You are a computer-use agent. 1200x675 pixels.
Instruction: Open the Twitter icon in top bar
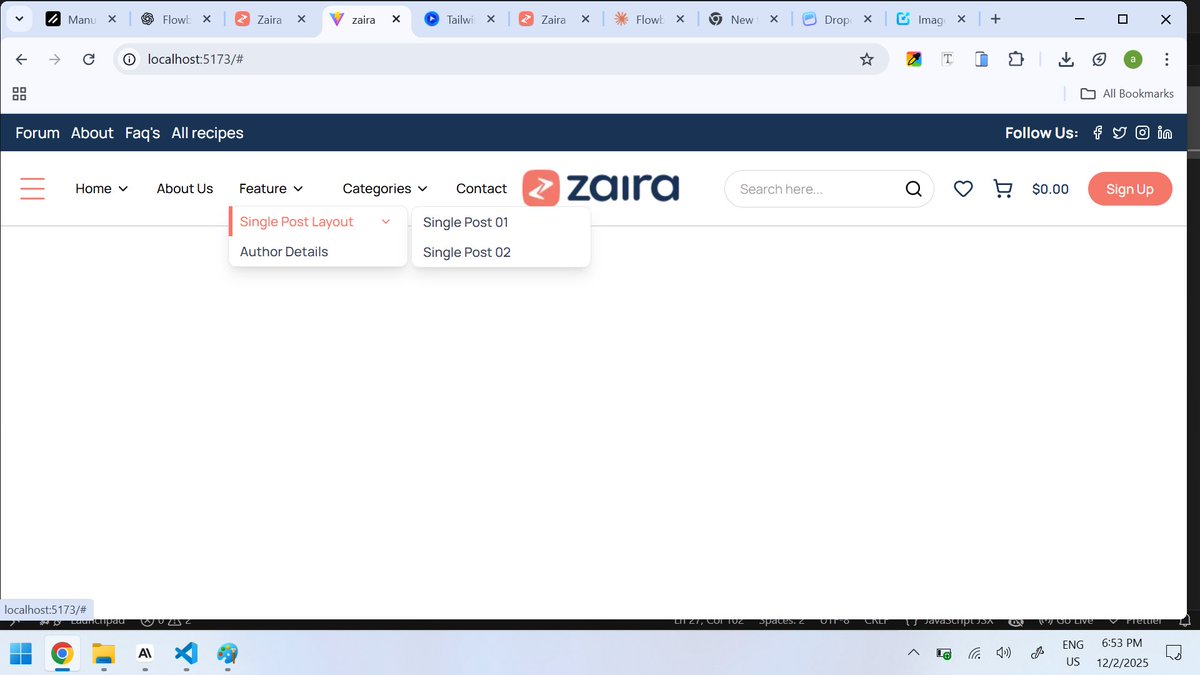click(x=1119, y=133)
